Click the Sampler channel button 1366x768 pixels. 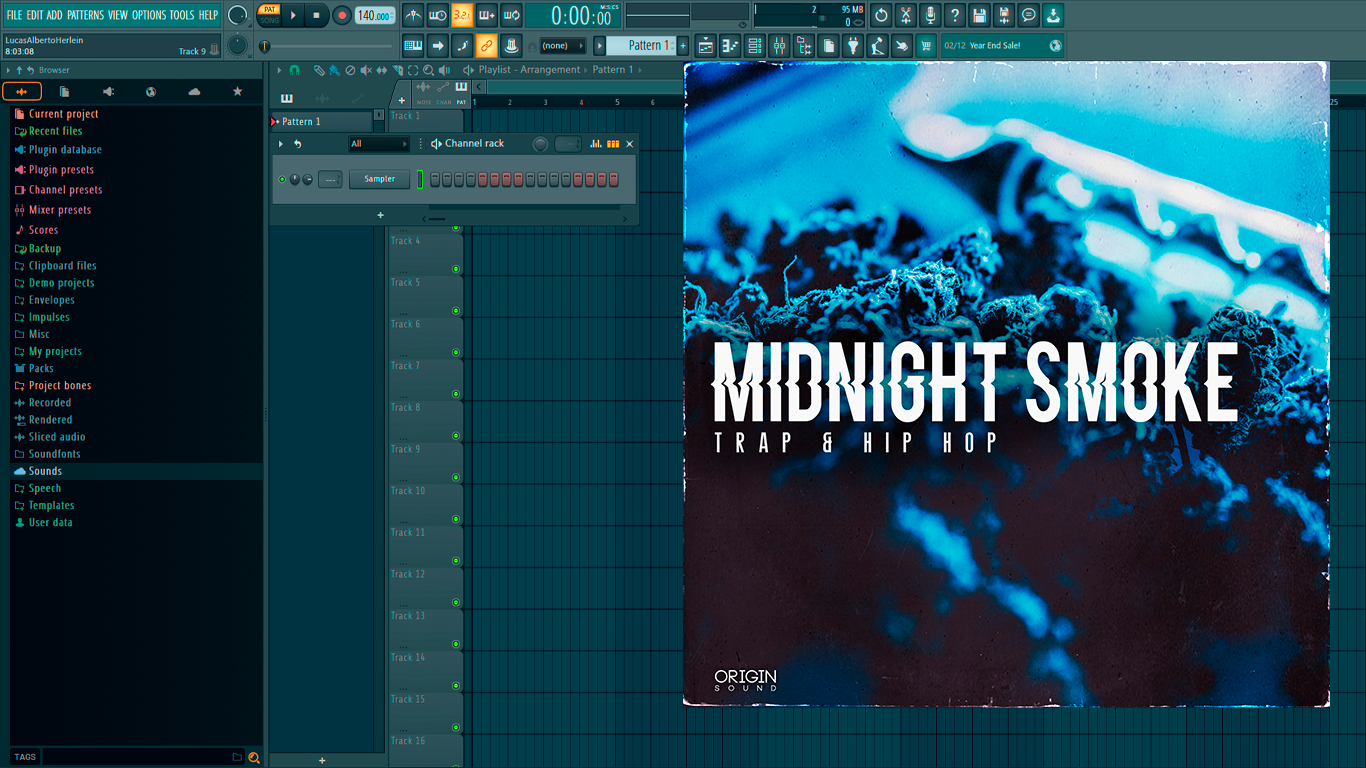coord(379,179)
